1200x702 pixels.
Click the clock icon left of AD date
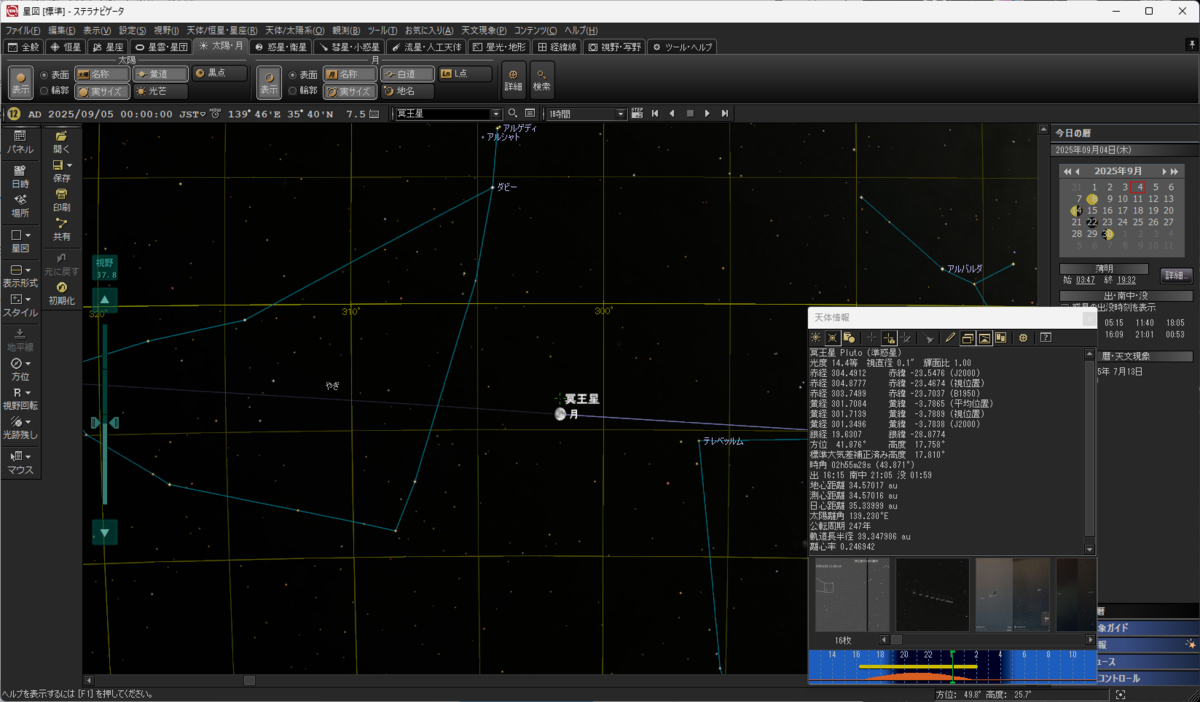14,114
